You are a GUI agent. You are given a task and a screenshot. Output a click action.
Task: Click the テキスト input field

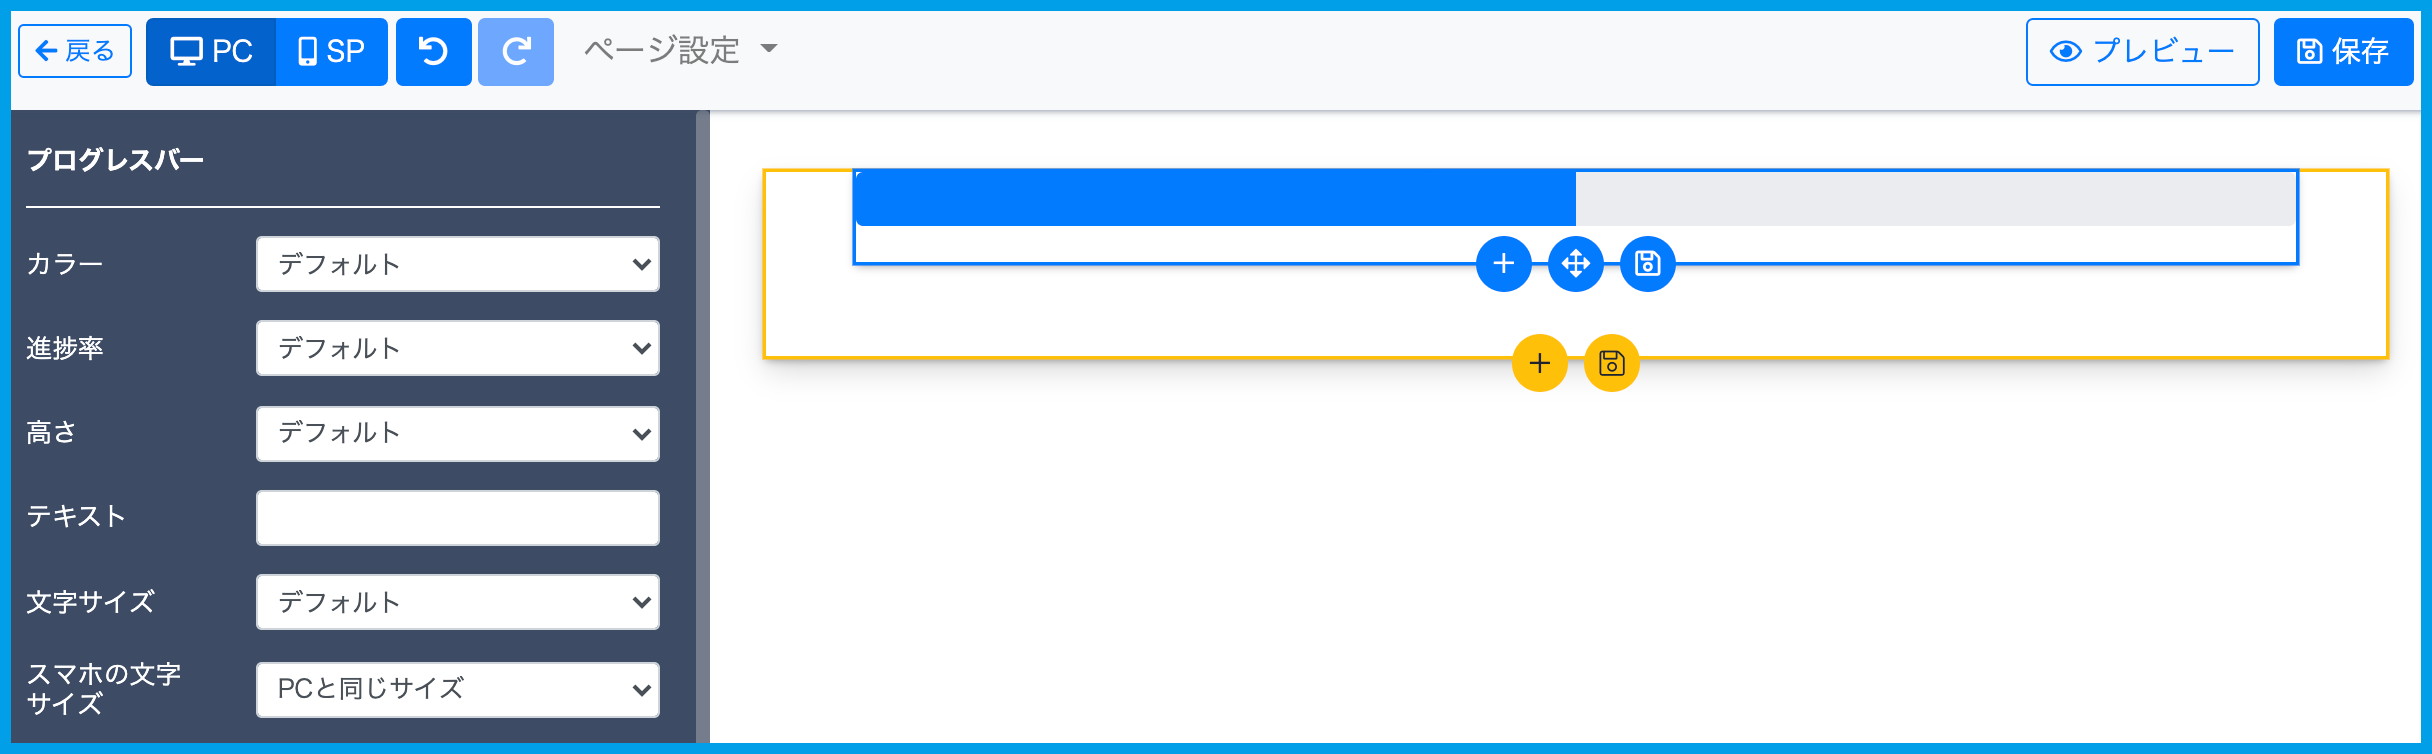pyautogui.click(x=457, y=518)
